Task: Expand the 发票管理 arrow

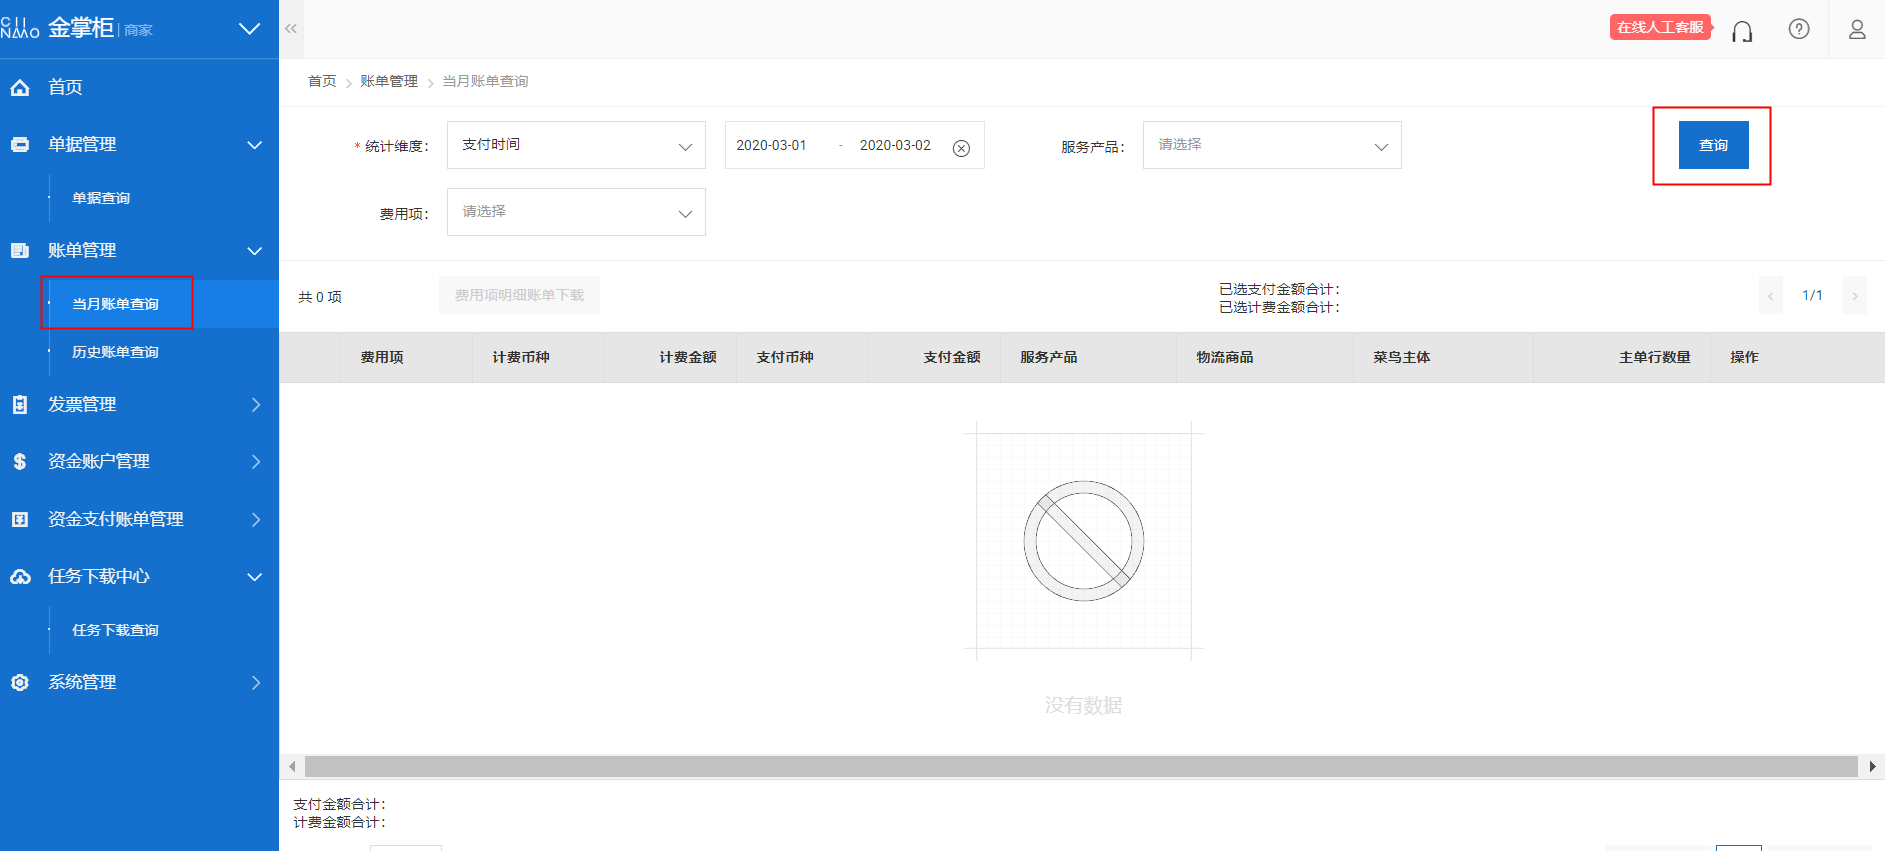Action: coord(256,405)
